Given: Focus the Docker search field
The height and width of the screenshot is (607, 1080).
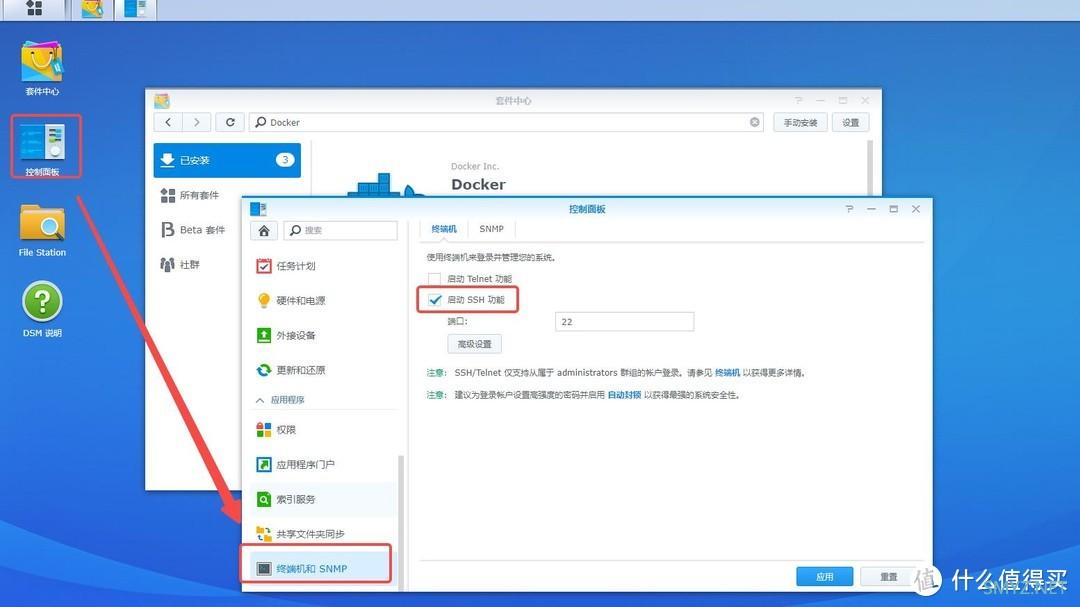Looking at the screenshot, I should [506, 122].
